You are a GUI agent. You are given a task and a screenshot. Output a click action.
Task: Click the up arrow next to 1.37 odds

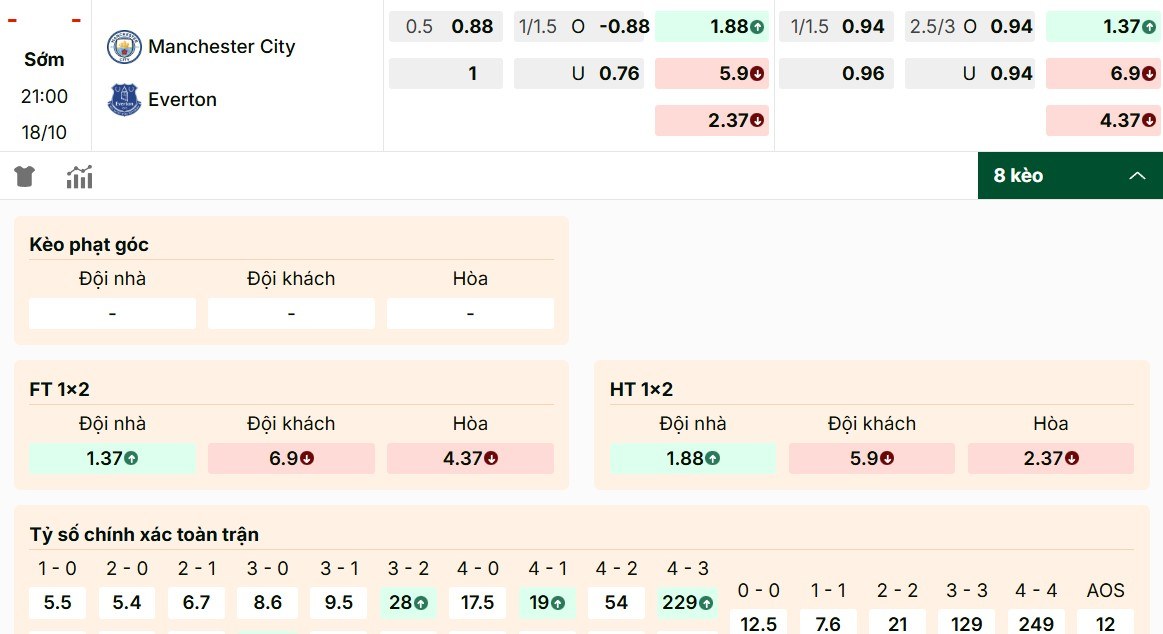(1150, 27)
